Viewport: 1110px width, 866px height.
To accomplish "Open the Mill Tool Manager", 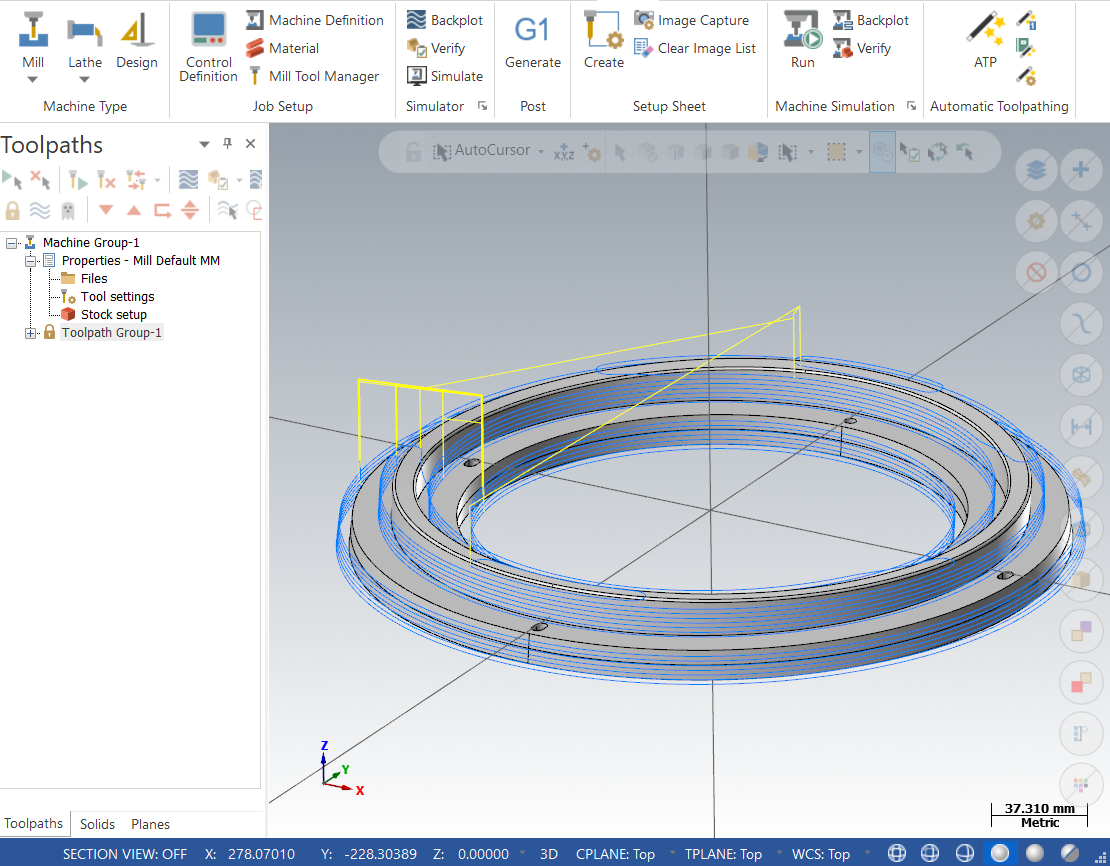I will [x=313, y=76].
